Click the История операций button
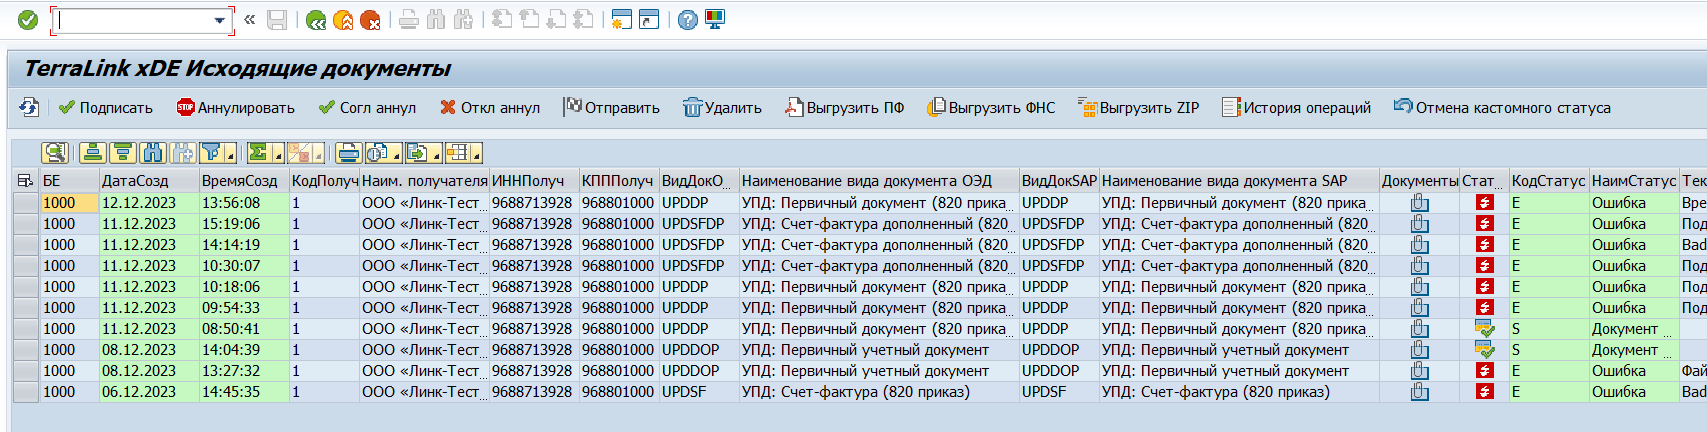Screen dimensions: 1707x432 point(1296,108)
